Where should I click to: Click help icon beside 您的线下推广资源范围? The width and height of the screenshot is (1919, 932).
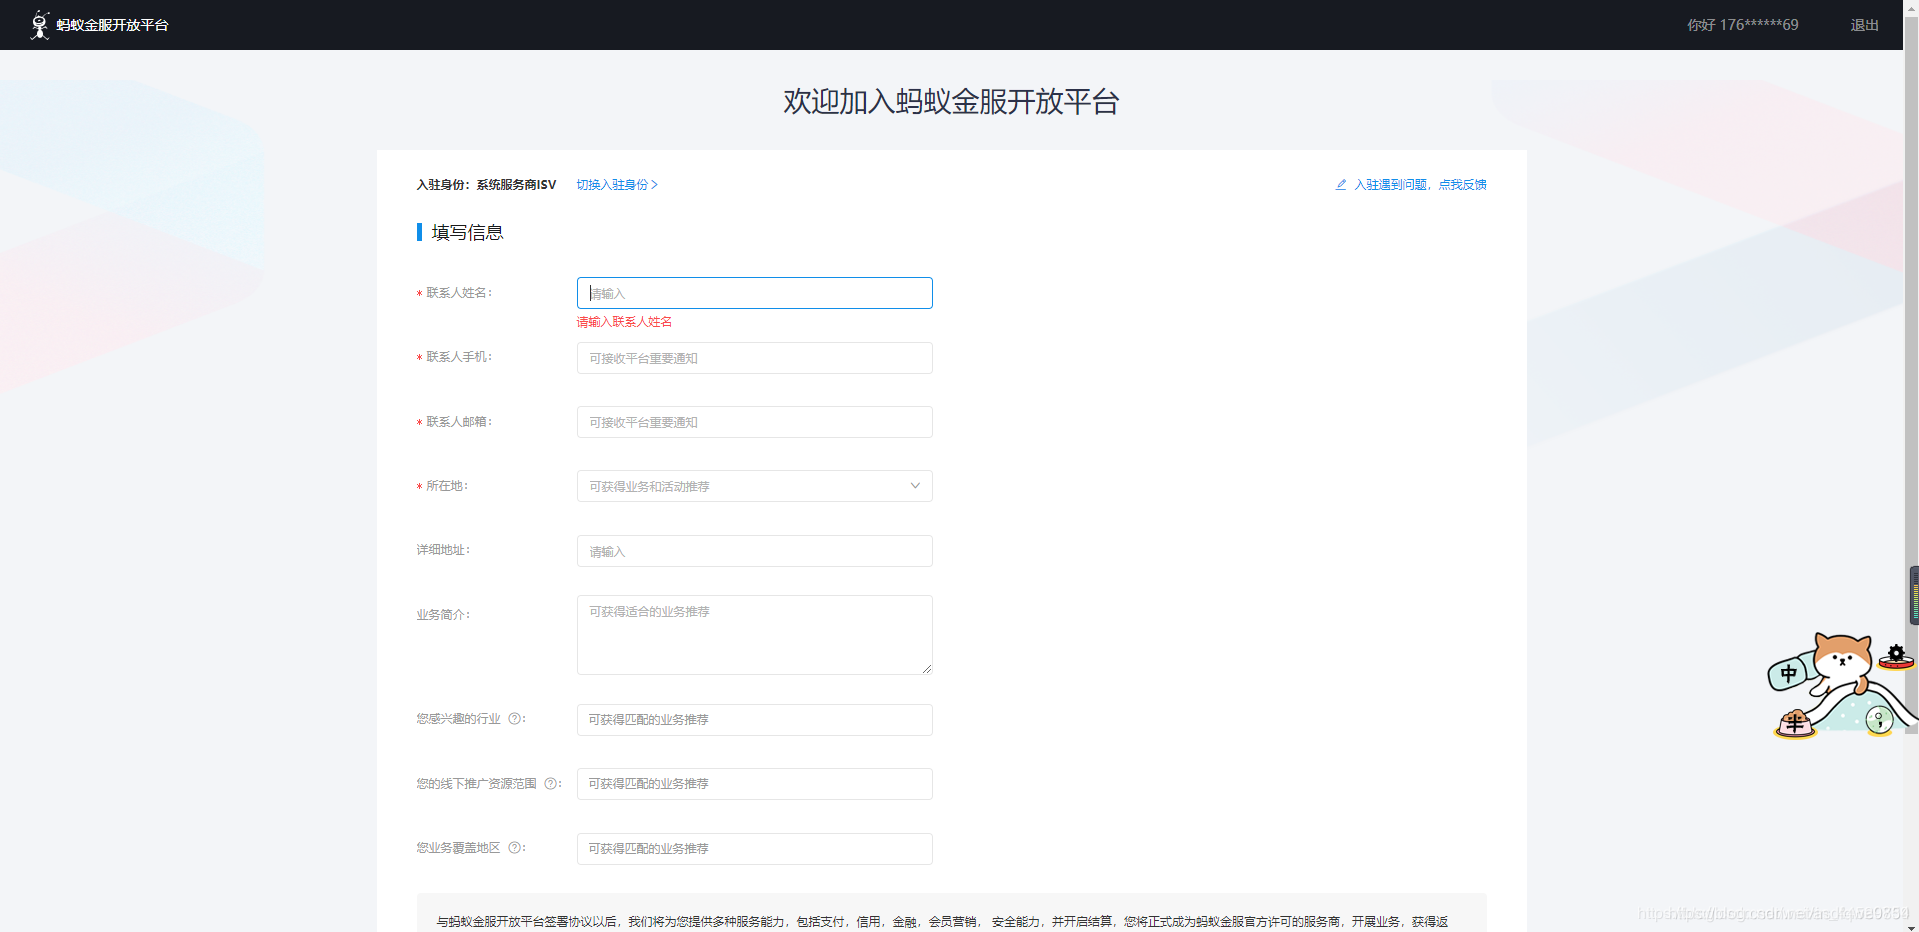coord(551,784)
